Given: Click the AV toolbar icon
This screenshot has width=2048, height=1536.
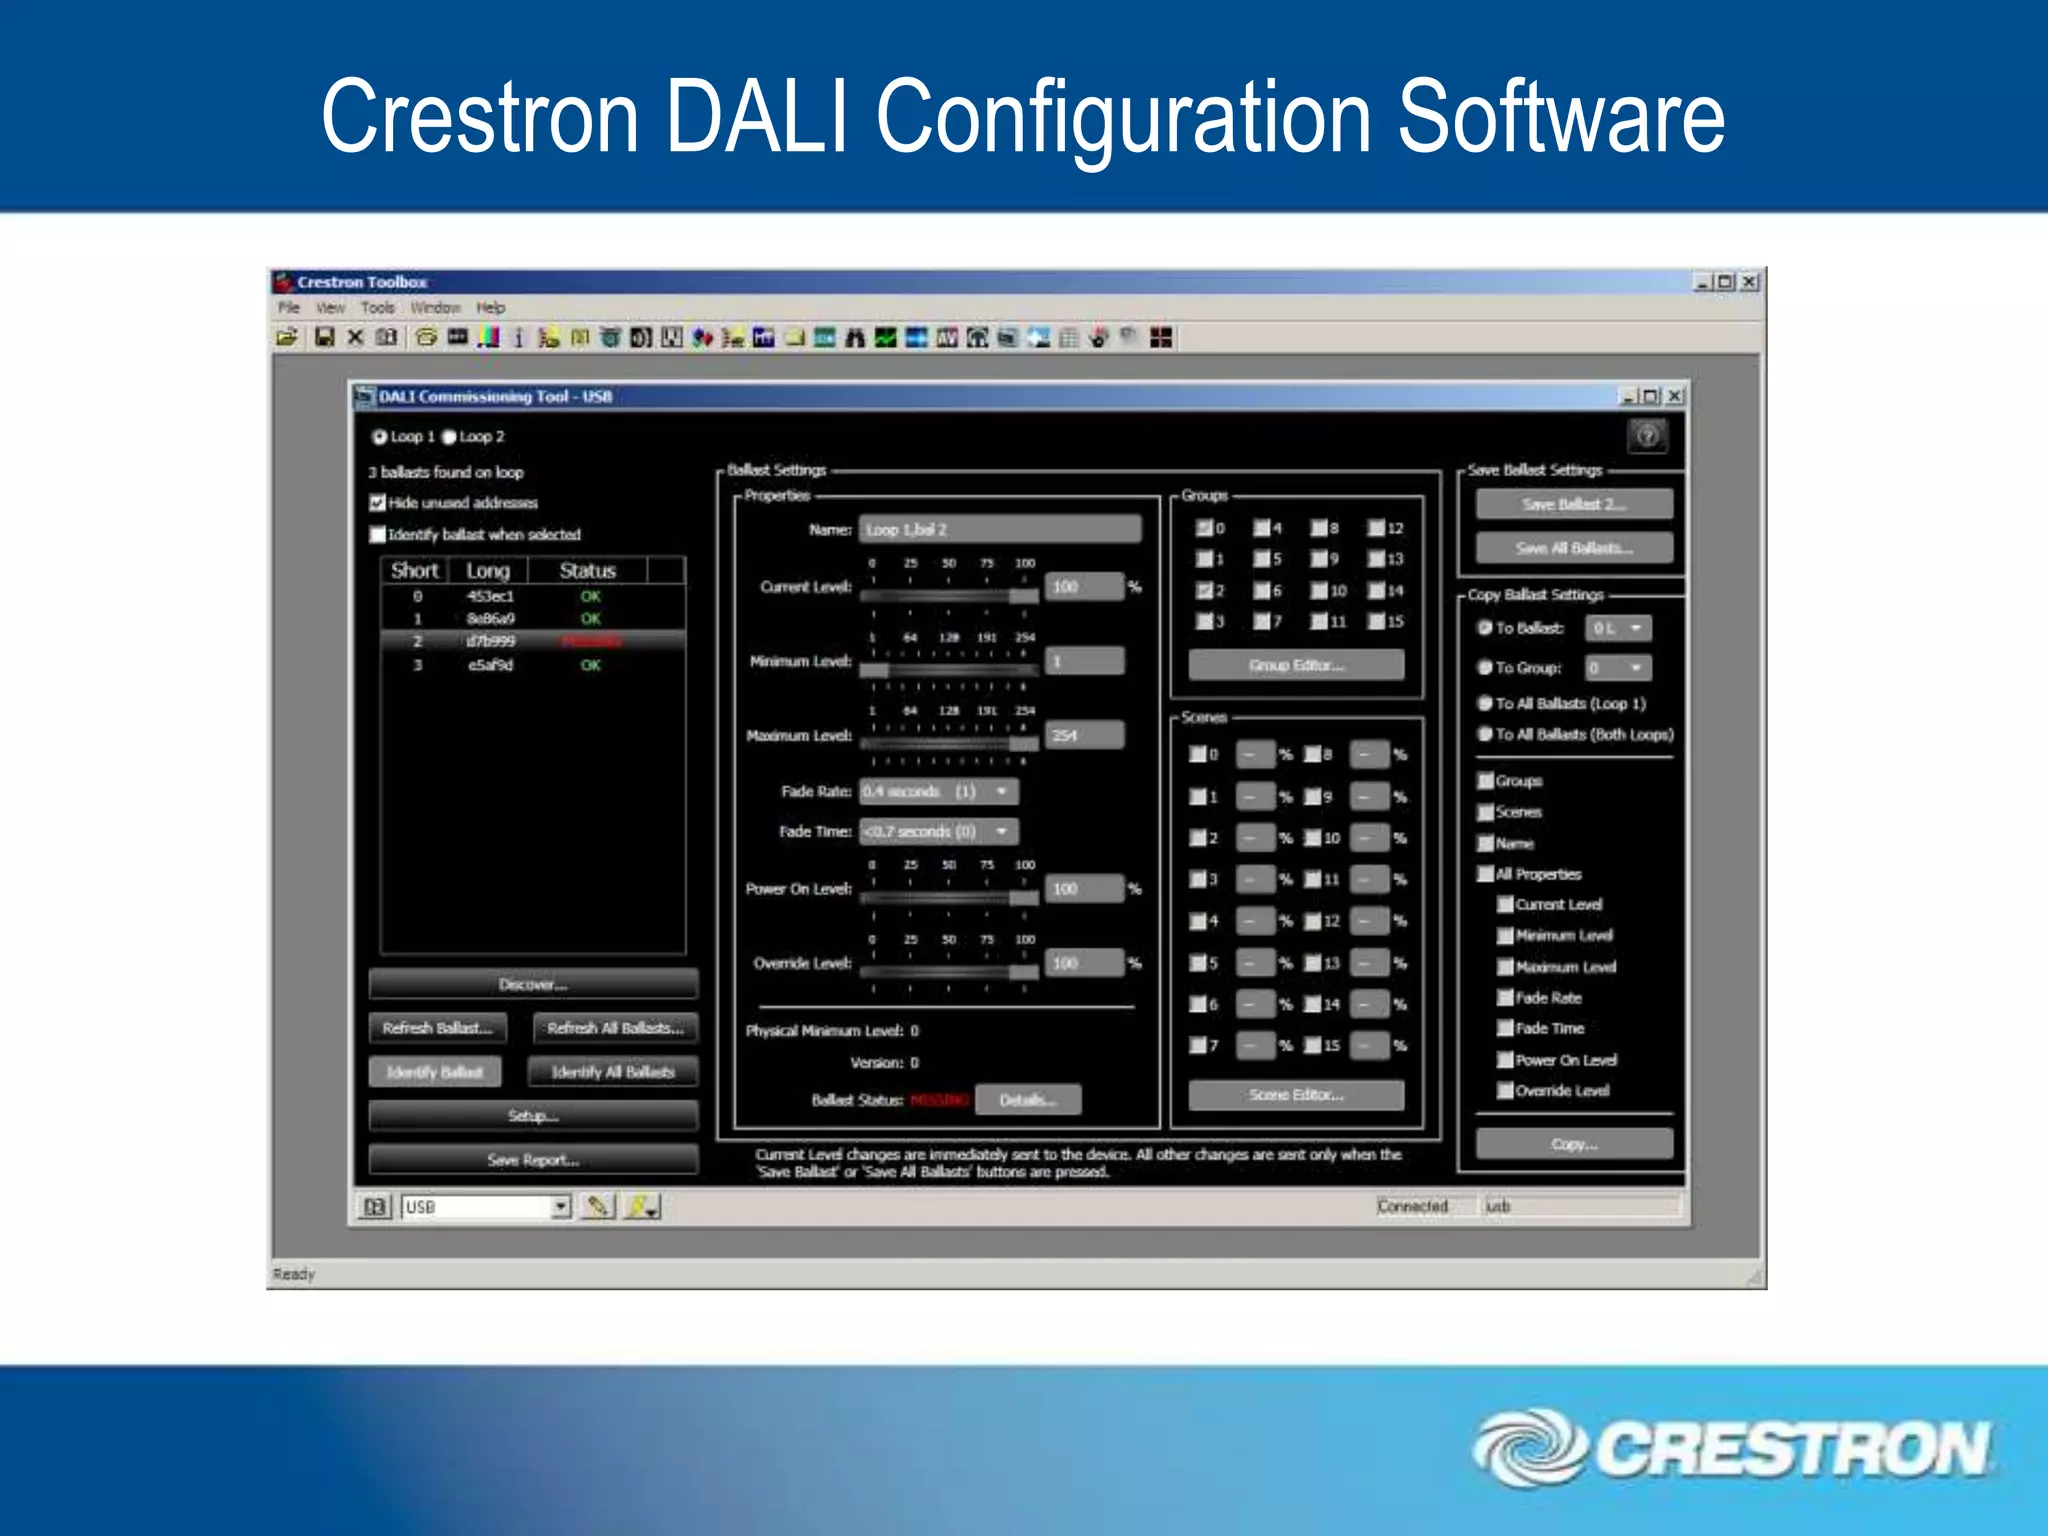Looking at the screenshot, I should click(946, 338).
